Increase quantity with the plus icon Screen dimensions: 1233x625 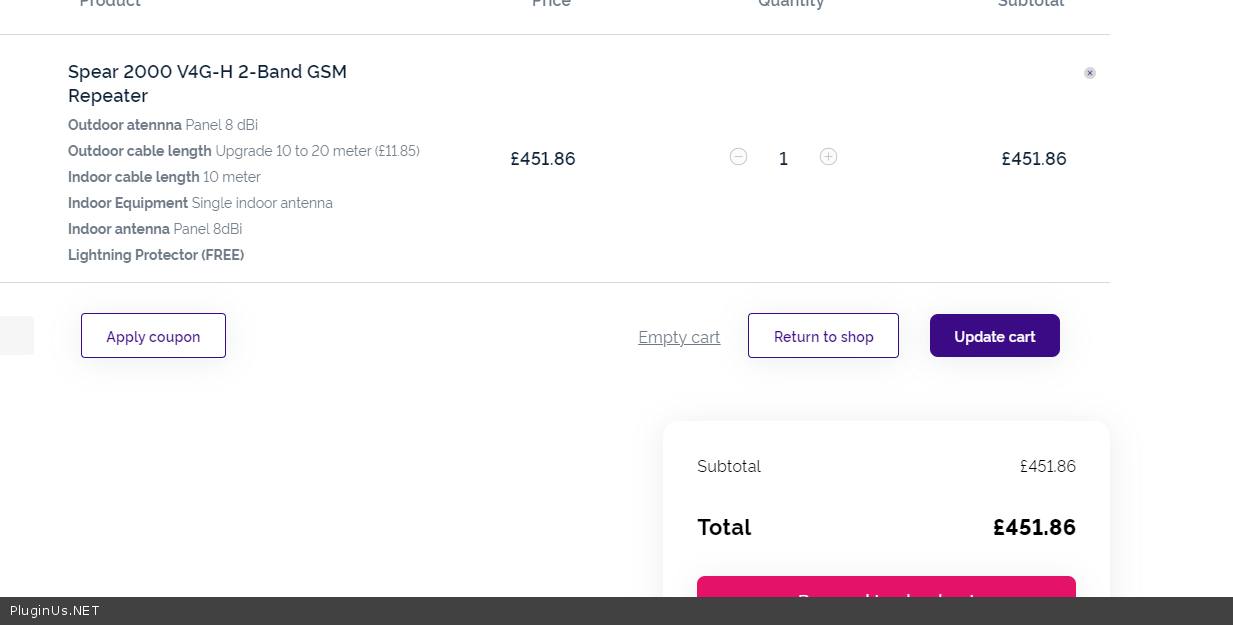pos(828,157)
